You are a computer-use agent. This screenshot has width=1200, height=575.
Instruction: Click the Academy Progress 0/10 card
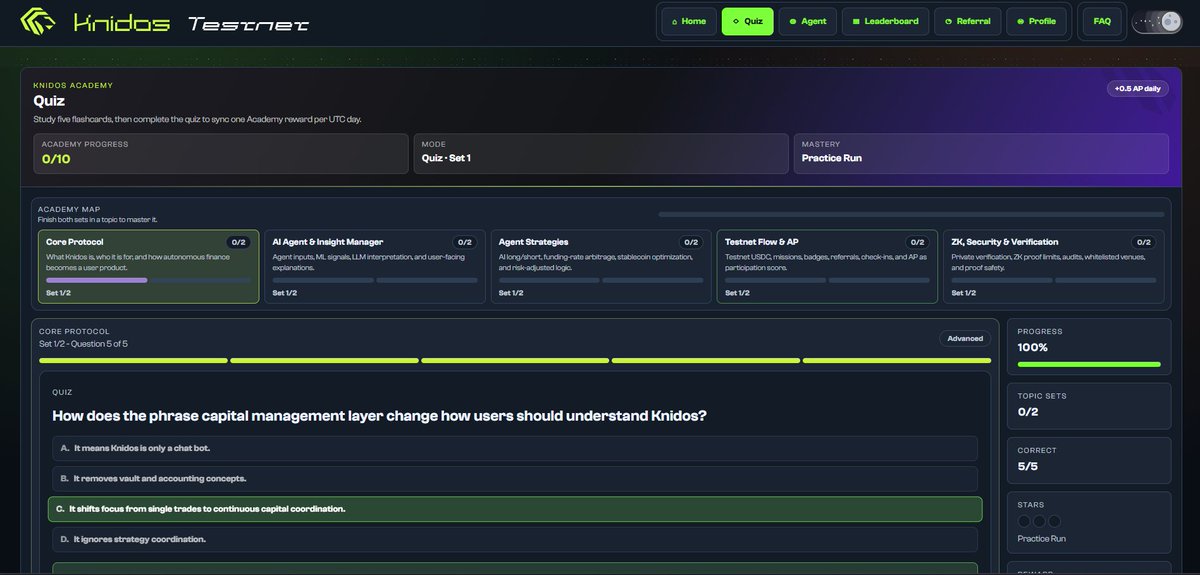tap(221, 153)
